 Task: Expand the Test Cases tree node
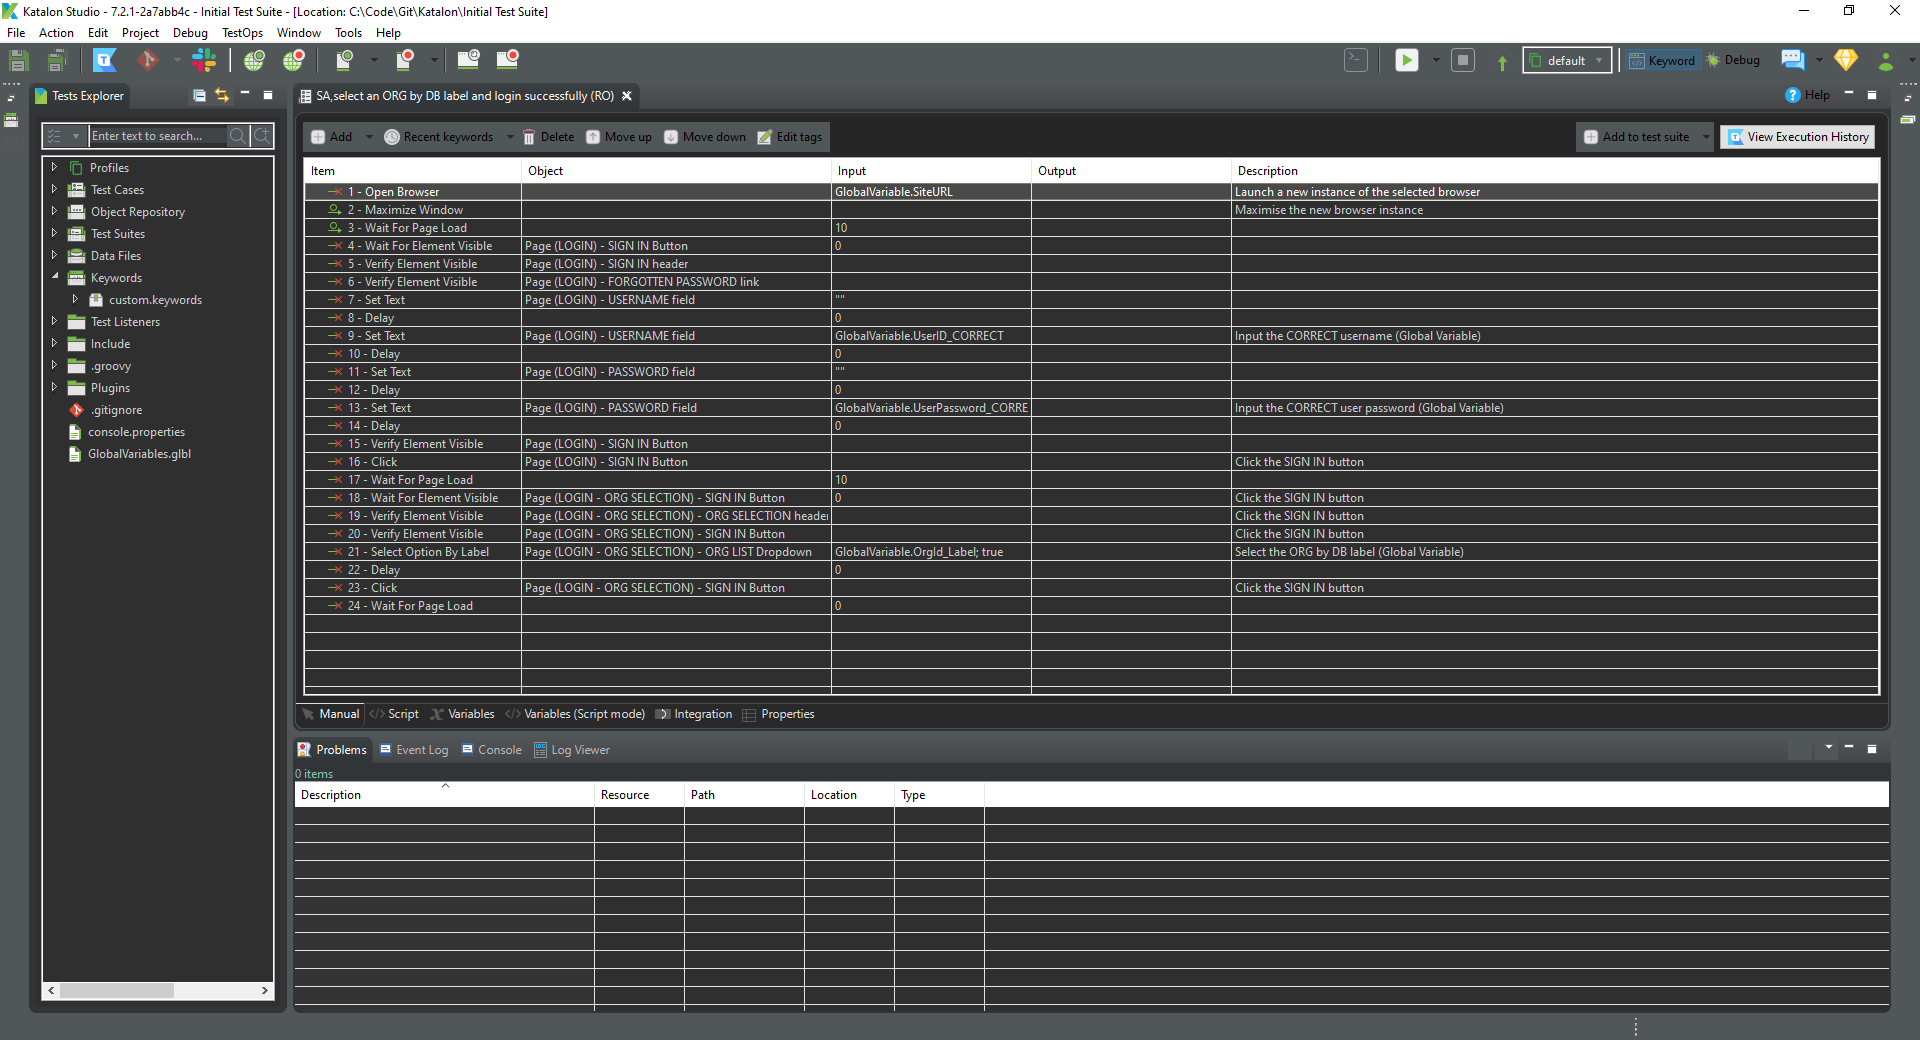pos(55,189)
